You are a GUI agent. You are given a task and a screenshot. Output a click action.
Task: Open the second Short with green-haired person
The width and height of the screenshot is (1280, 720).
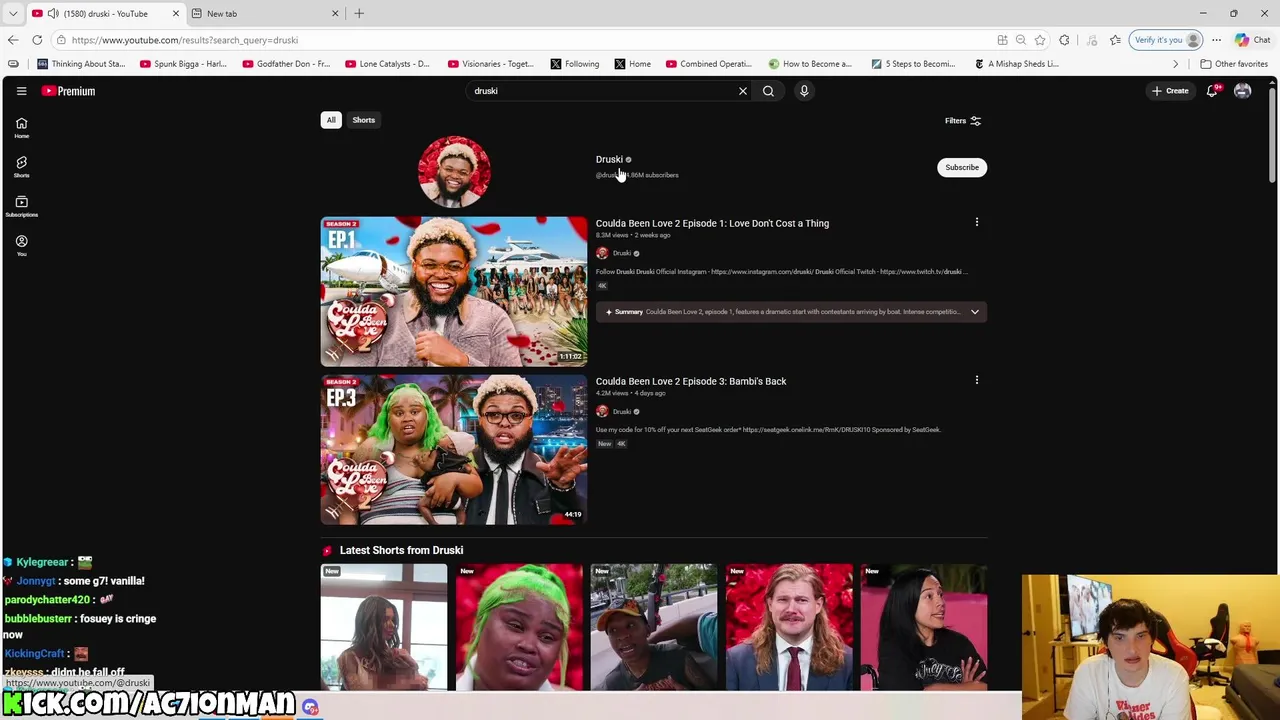519,627
